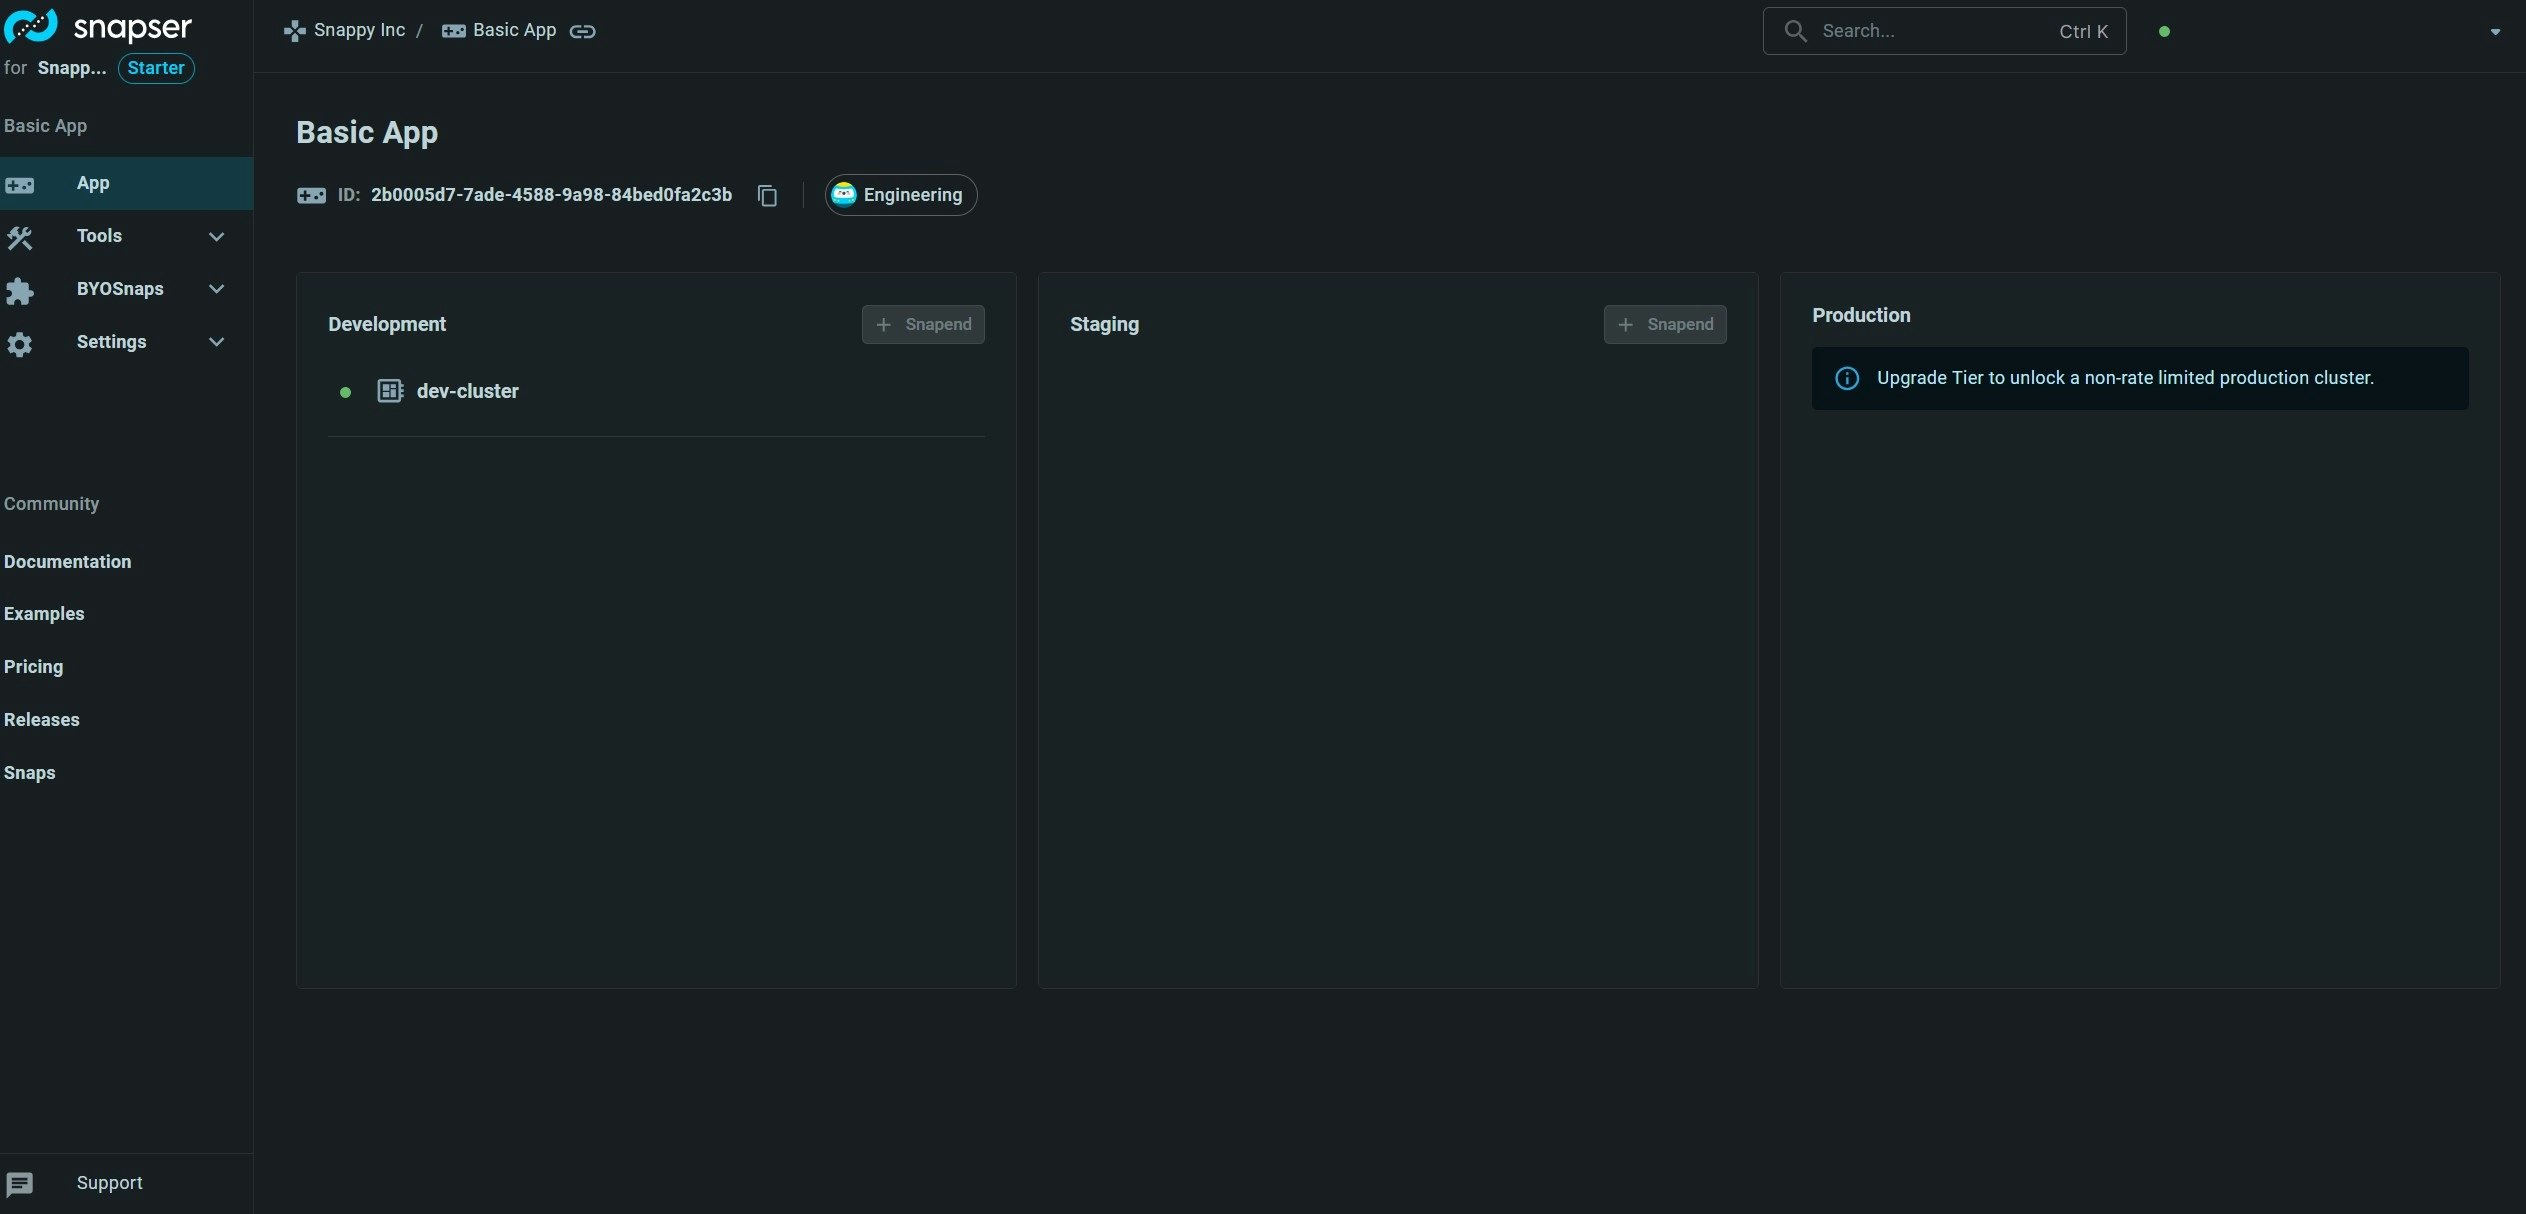
Task: Click the Snapser logo icon
Action: click(x=30, y=27)
